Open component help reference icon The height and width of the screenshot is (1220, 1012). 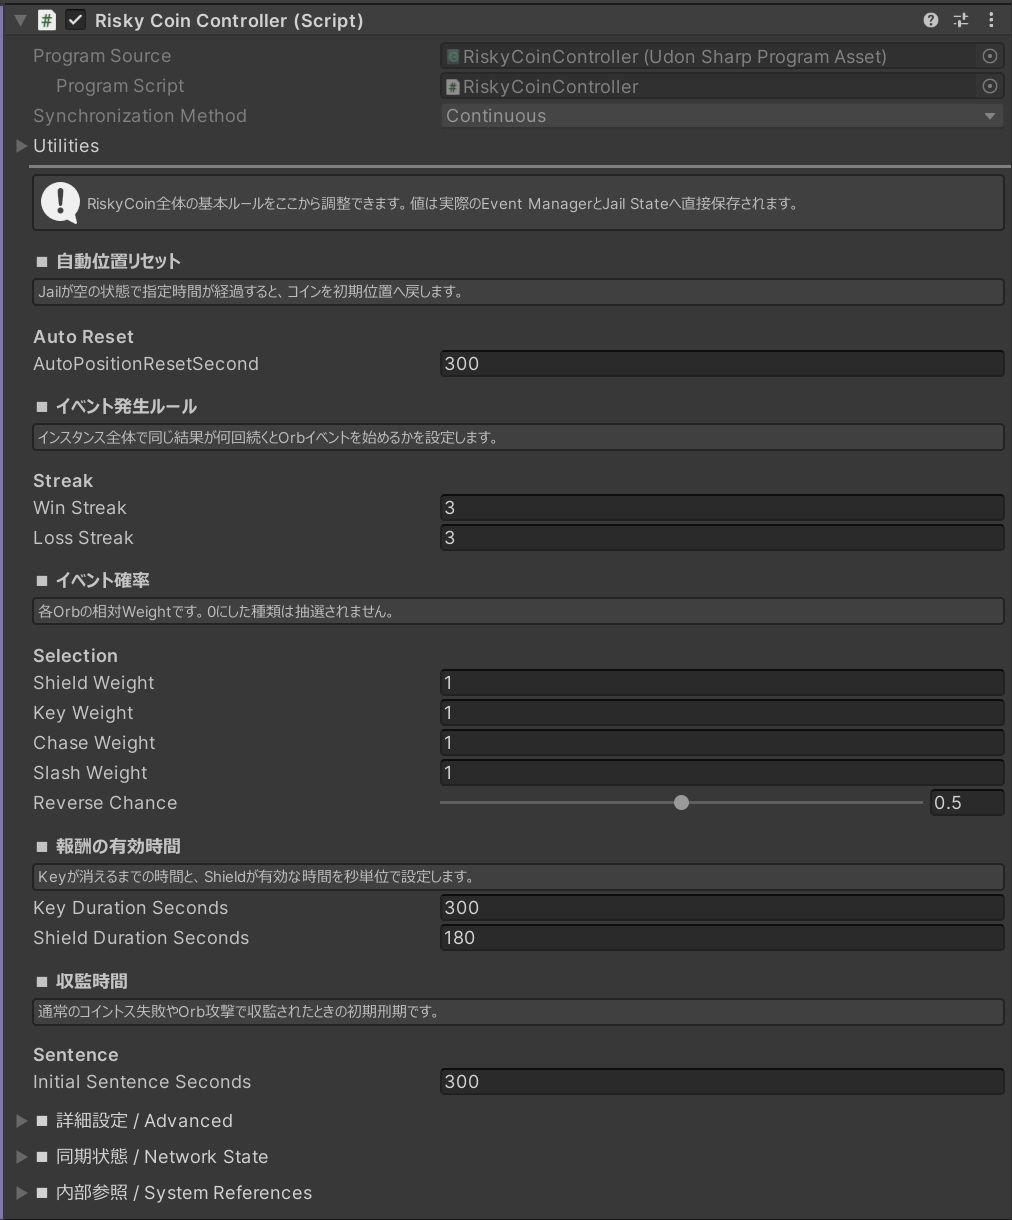pos(931,20)
